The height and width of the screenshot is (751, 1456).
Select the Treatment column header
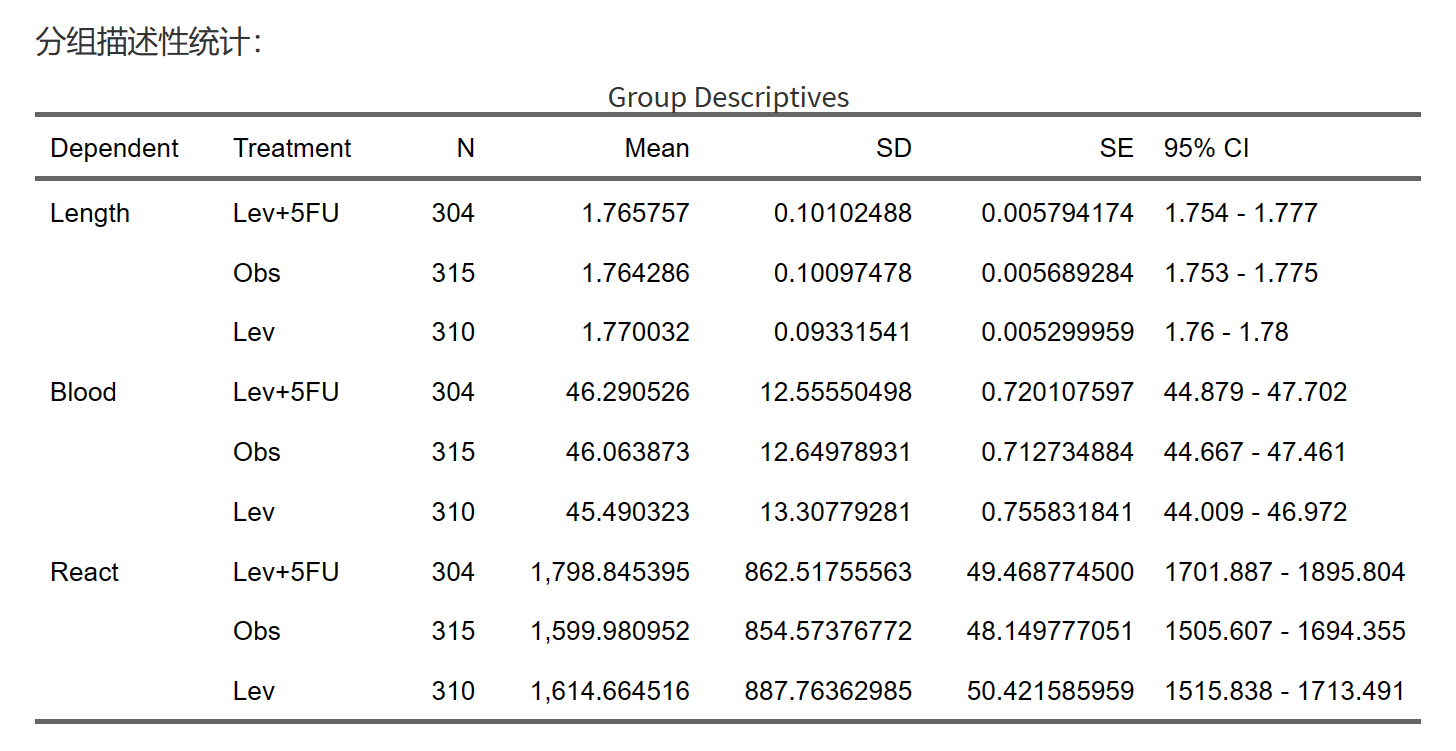coord(292,148)
